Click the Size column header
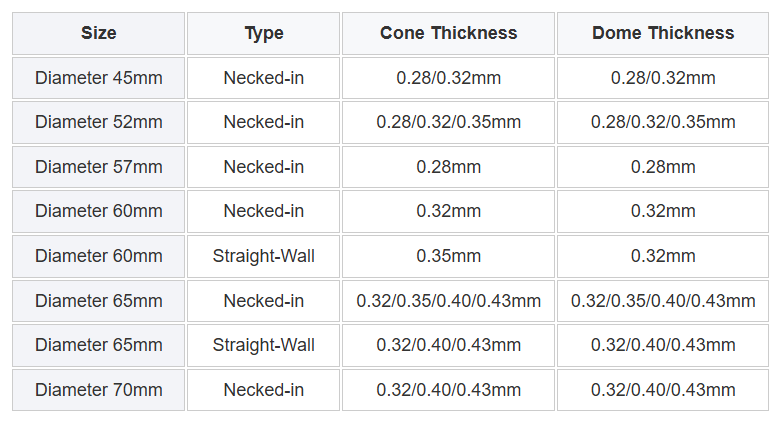 click(x=98, y=33)
